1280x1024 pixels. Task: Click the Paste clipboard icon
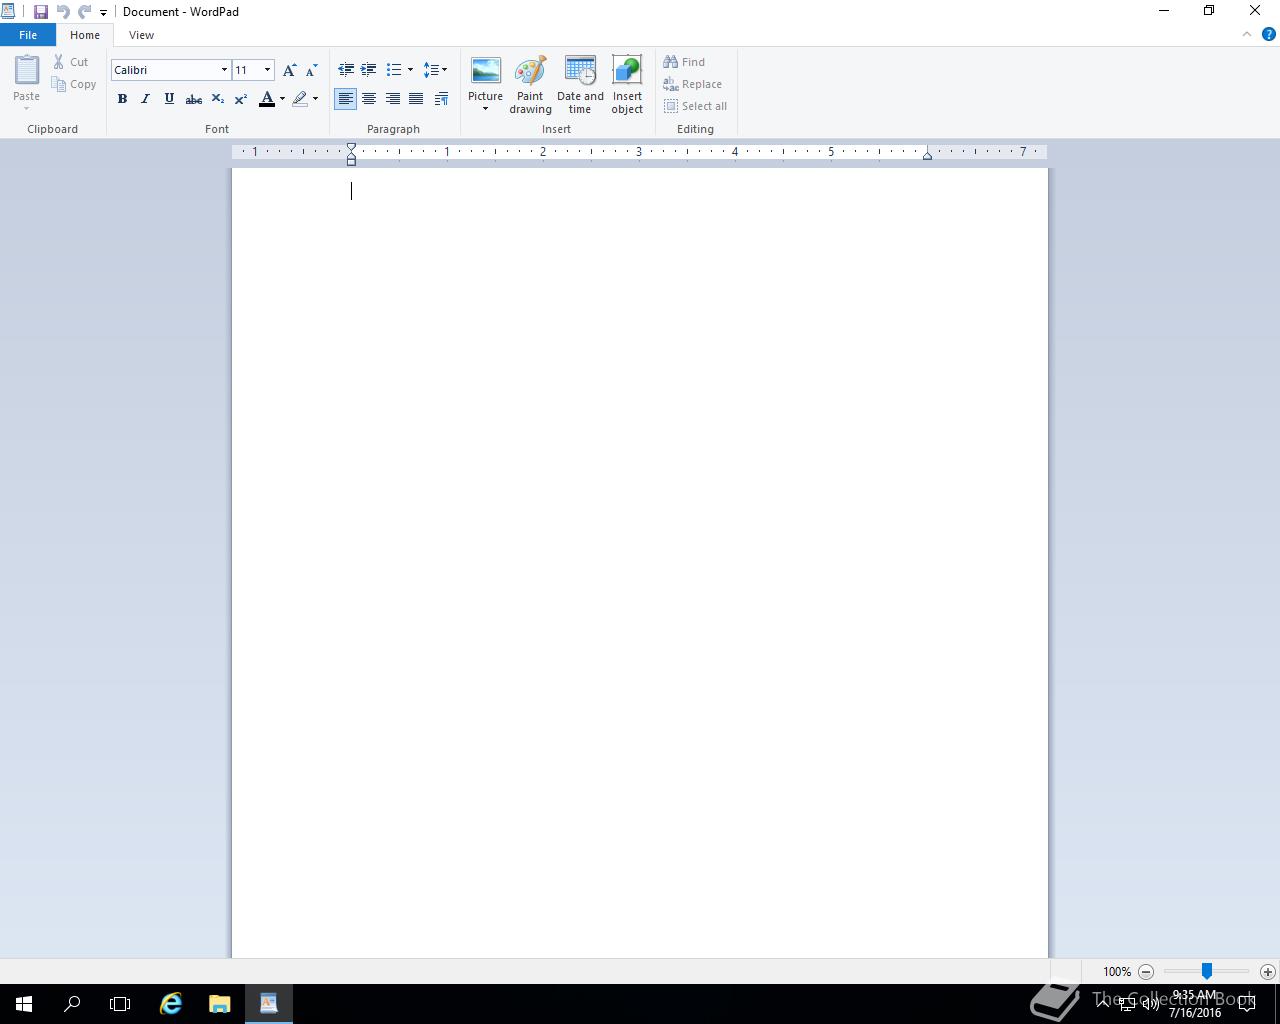[x=27, y=70]
